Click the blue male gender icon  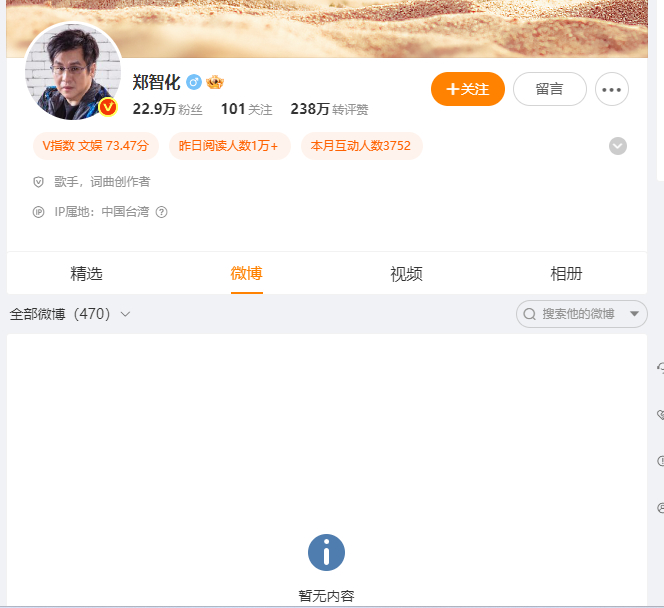[194, 82]
